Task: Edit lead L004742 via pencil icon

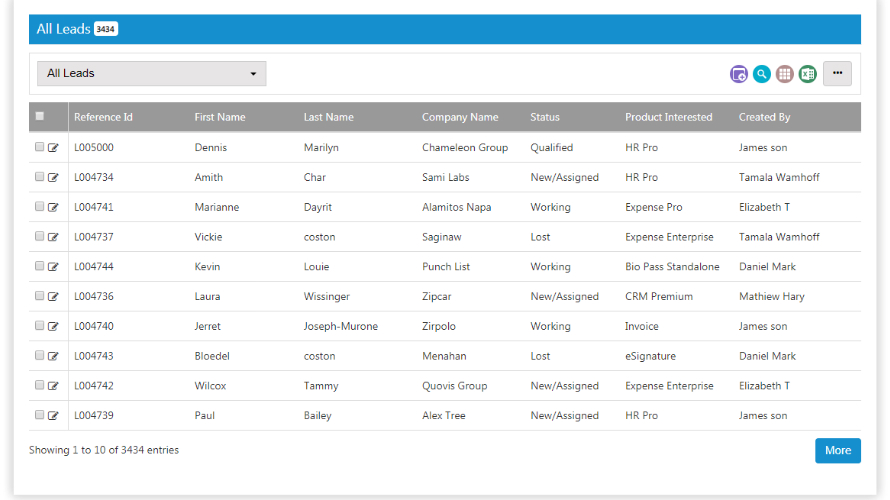Action: 53,386
